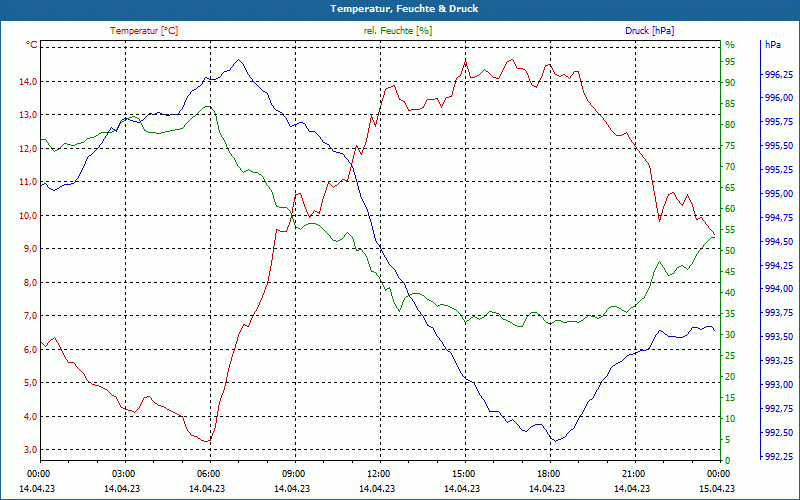Image resolution: width=800 pixels, height=500 pixels.
Task: Click the green humidity tick value '75'
Action: [x=730, y=146]
